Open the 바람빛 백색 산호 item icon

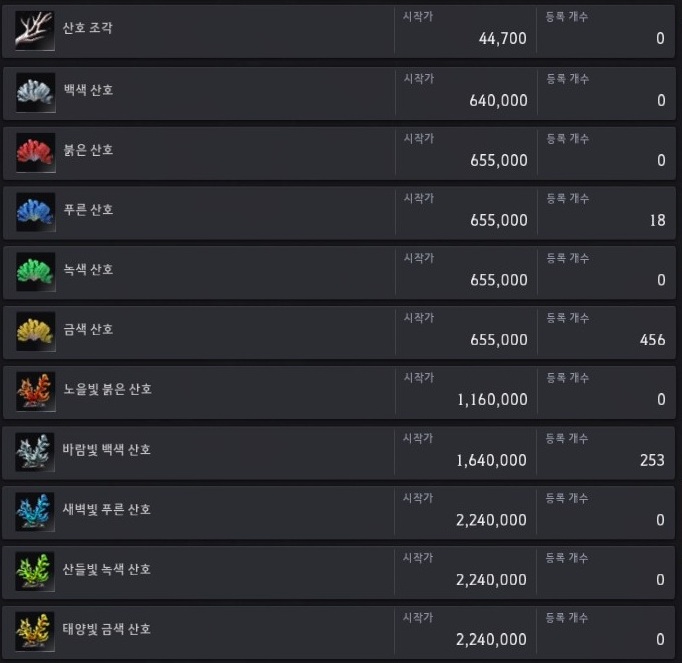coord(35,452)
